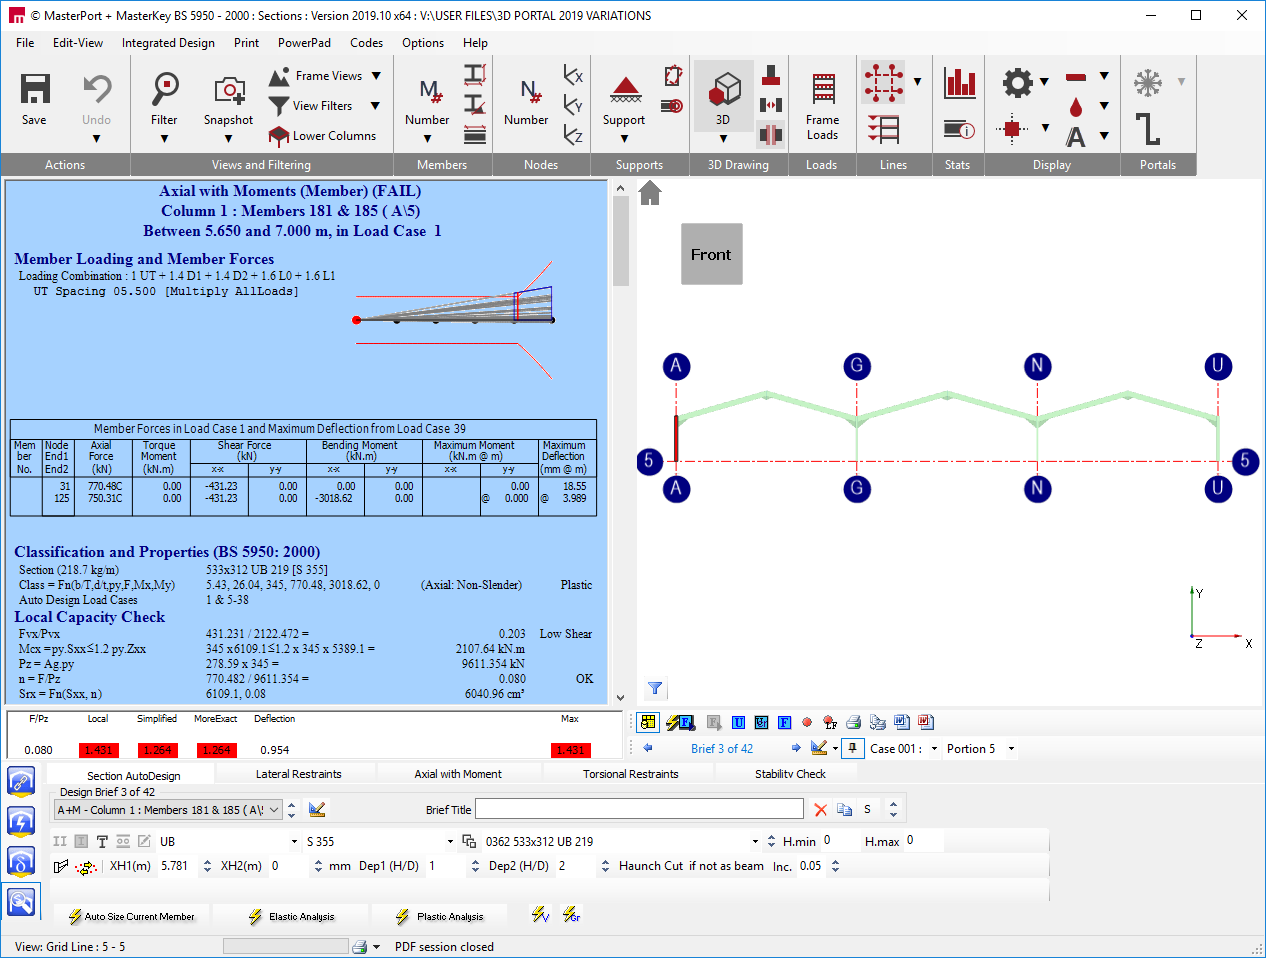Image resolution: width=1266 pixels, height=958 pixels.
Task: Expand the S 355 steel grade dropdown
Action: (450, 841)
